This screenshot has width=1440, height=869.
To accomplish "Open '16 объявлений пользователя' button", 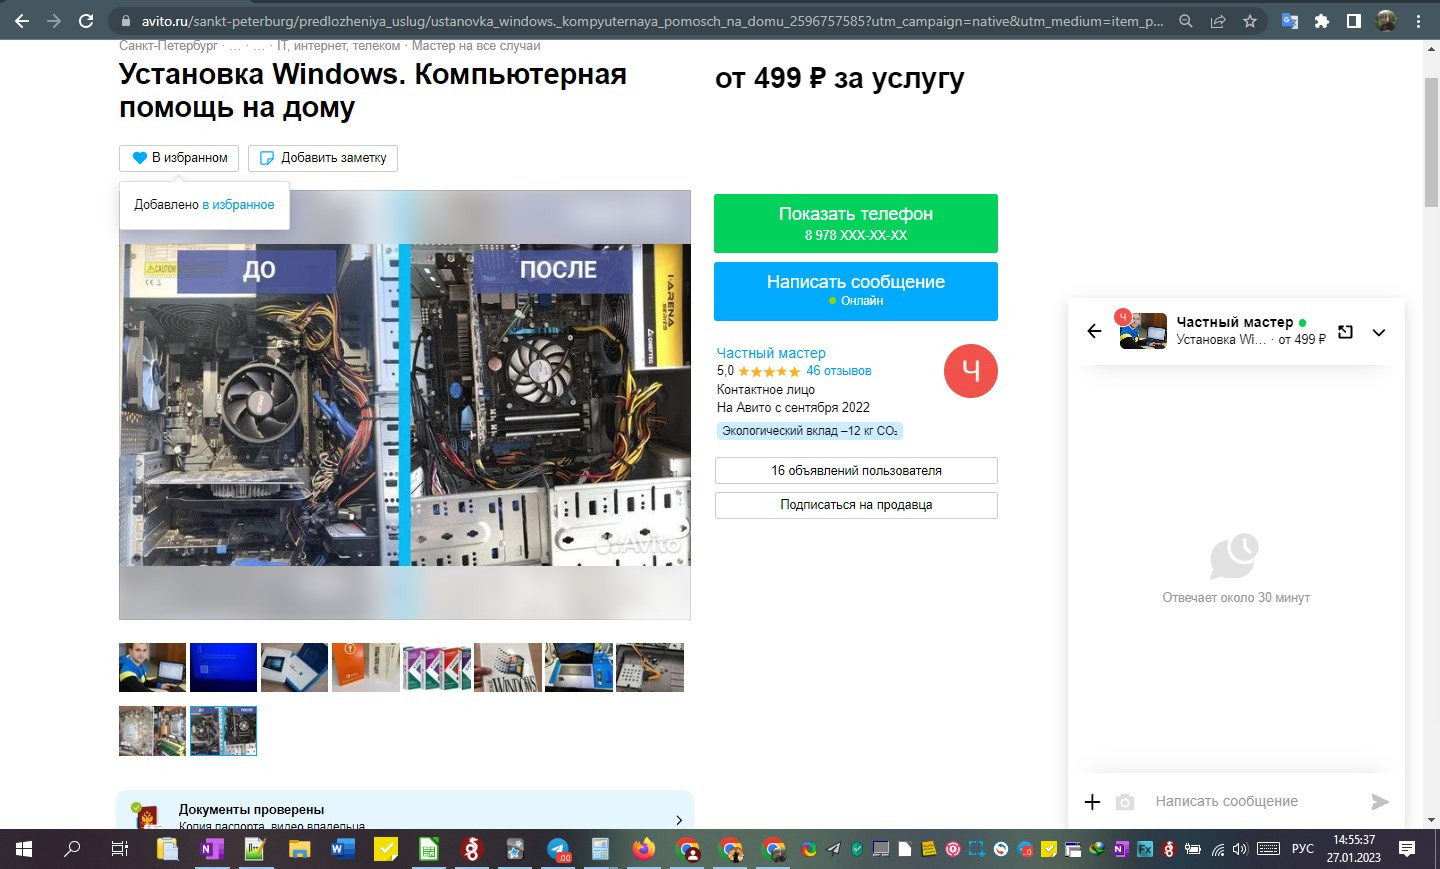I will [x=856, y=471].
